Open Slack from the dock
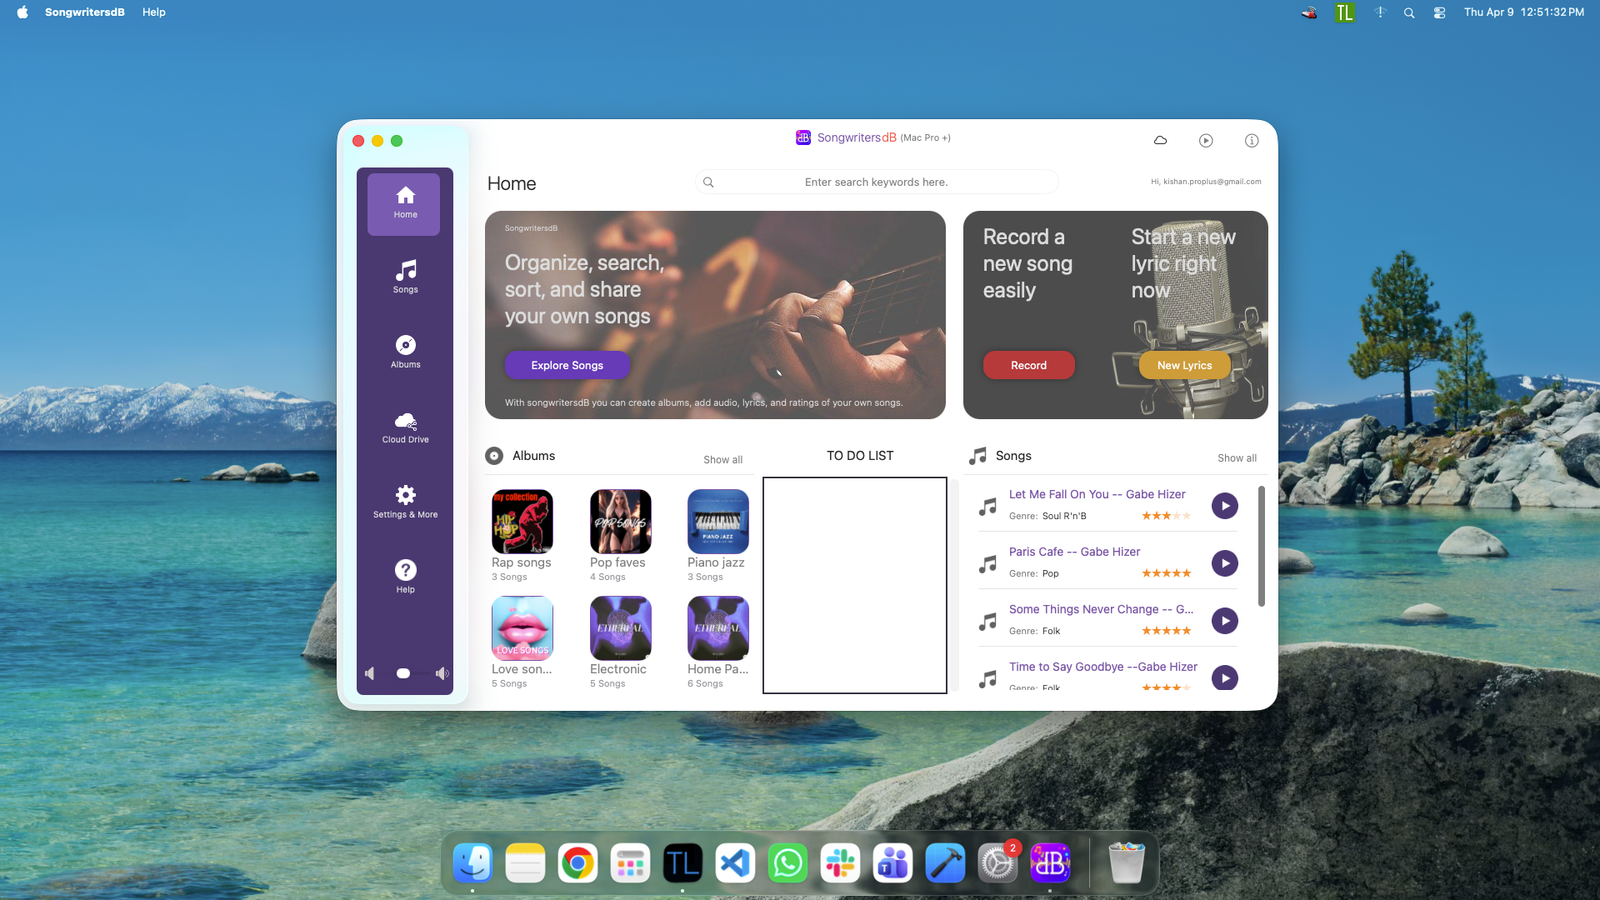The width and height of the screenshot is (1600, 900). pos(840,863)
